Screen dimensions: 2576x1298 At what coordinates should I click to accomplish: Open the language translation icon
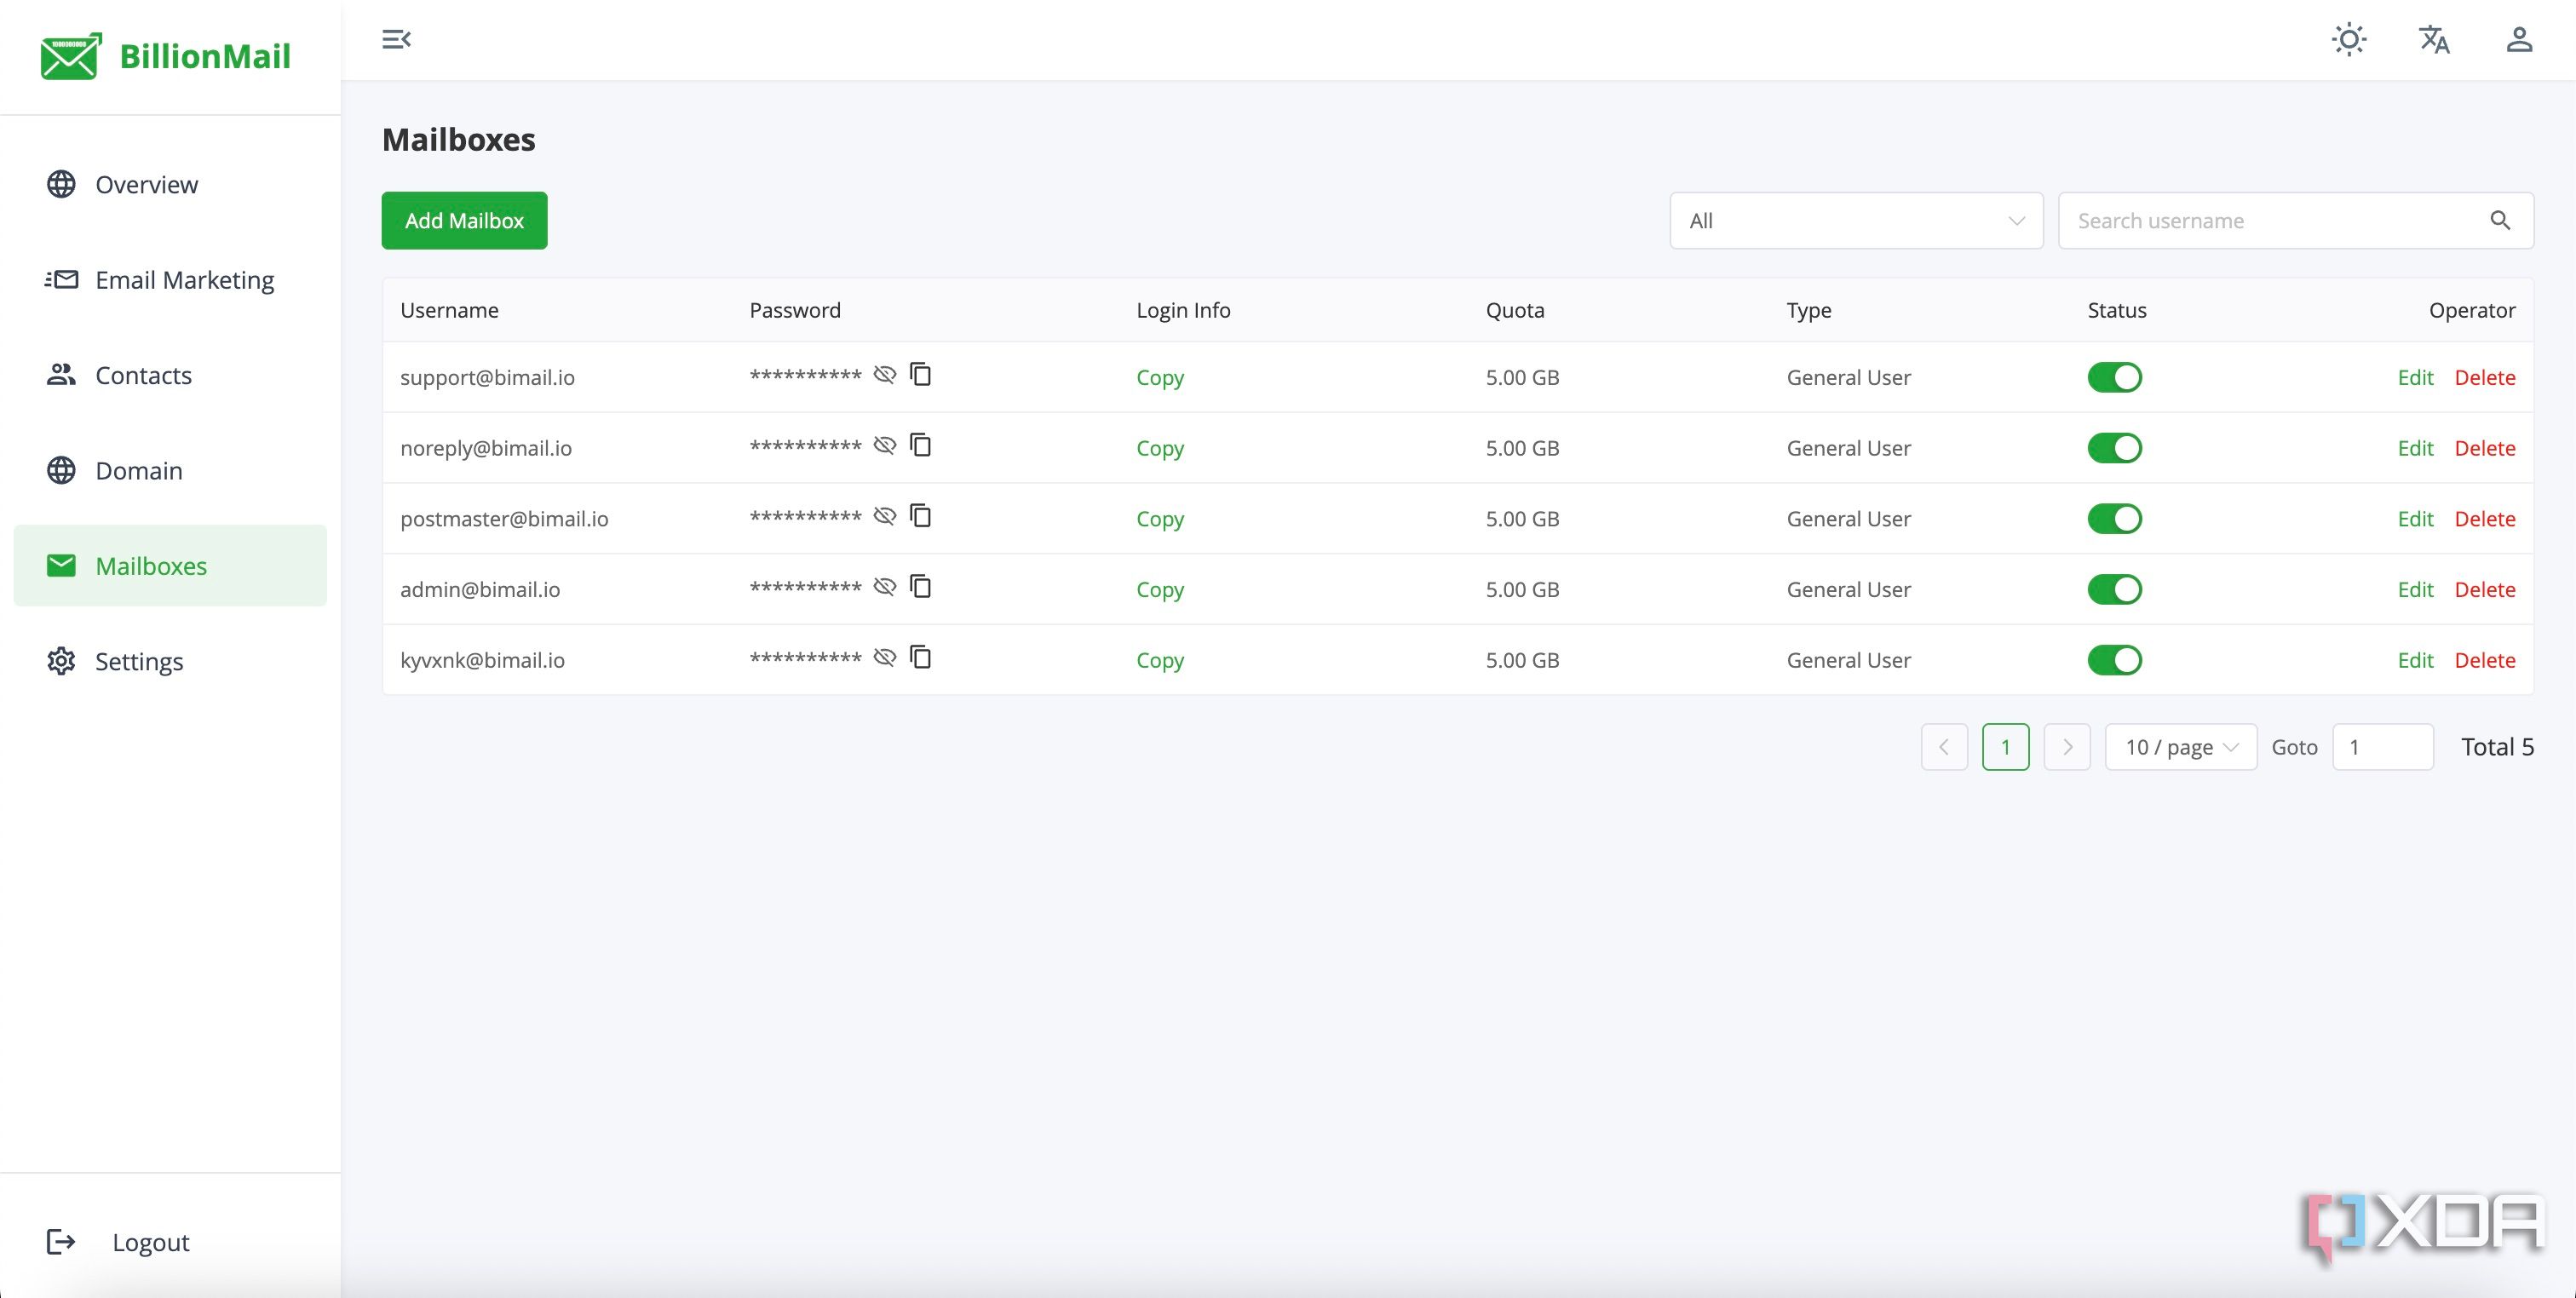(2434, 39)
